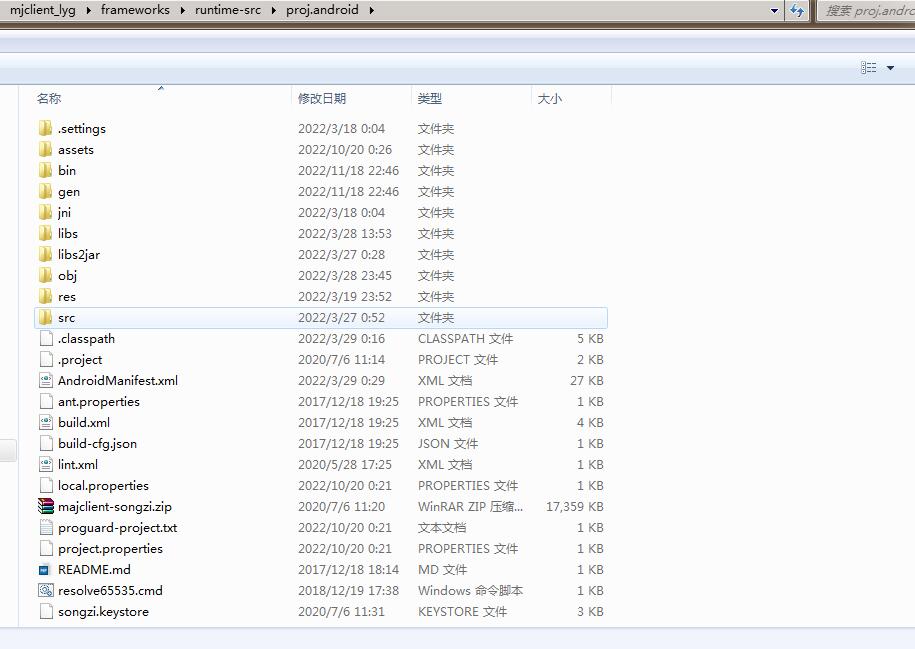The image size is (915, 649).
Task: Click the Windows 命令脚本 type cell
Action: pyautogui.click(x=470, y=591)
